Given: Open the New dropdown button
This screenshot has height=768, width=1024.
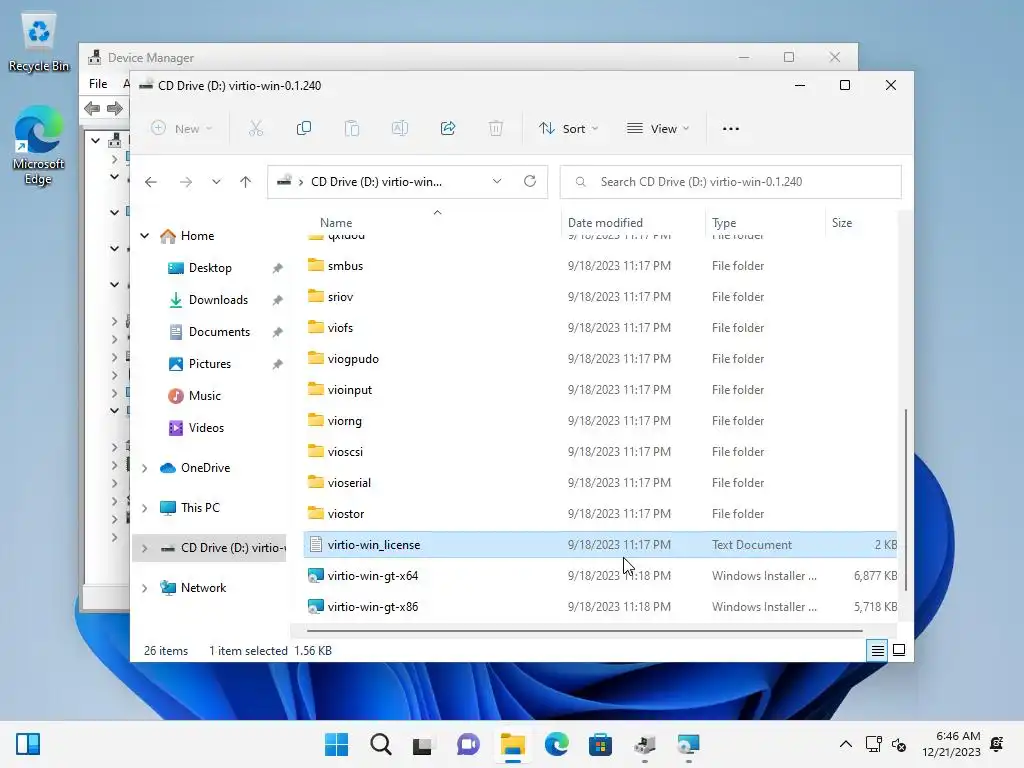Looking at the screenshot, I should point(182,129).
